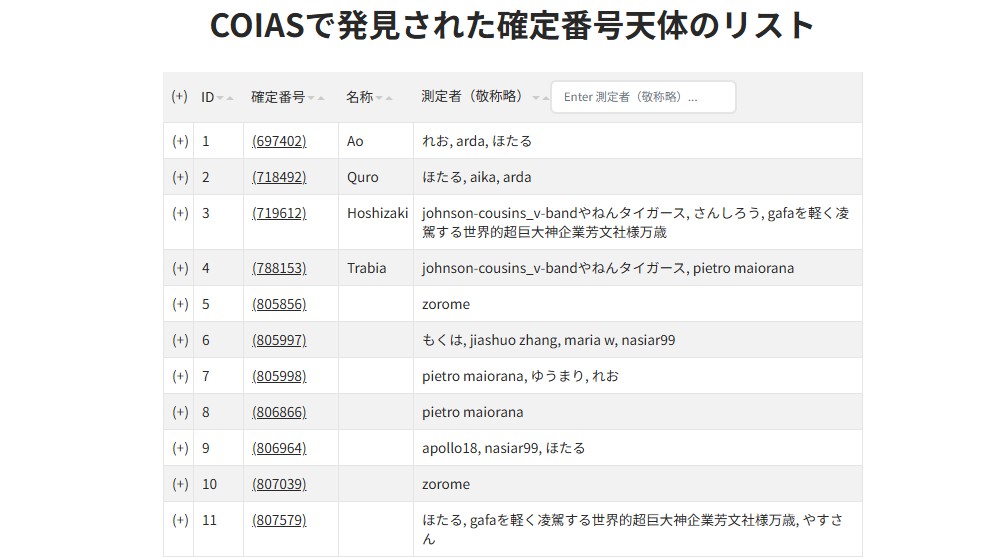Click the 名称 header label
This screenshot has width=1003, height=557.
point(359,97)
